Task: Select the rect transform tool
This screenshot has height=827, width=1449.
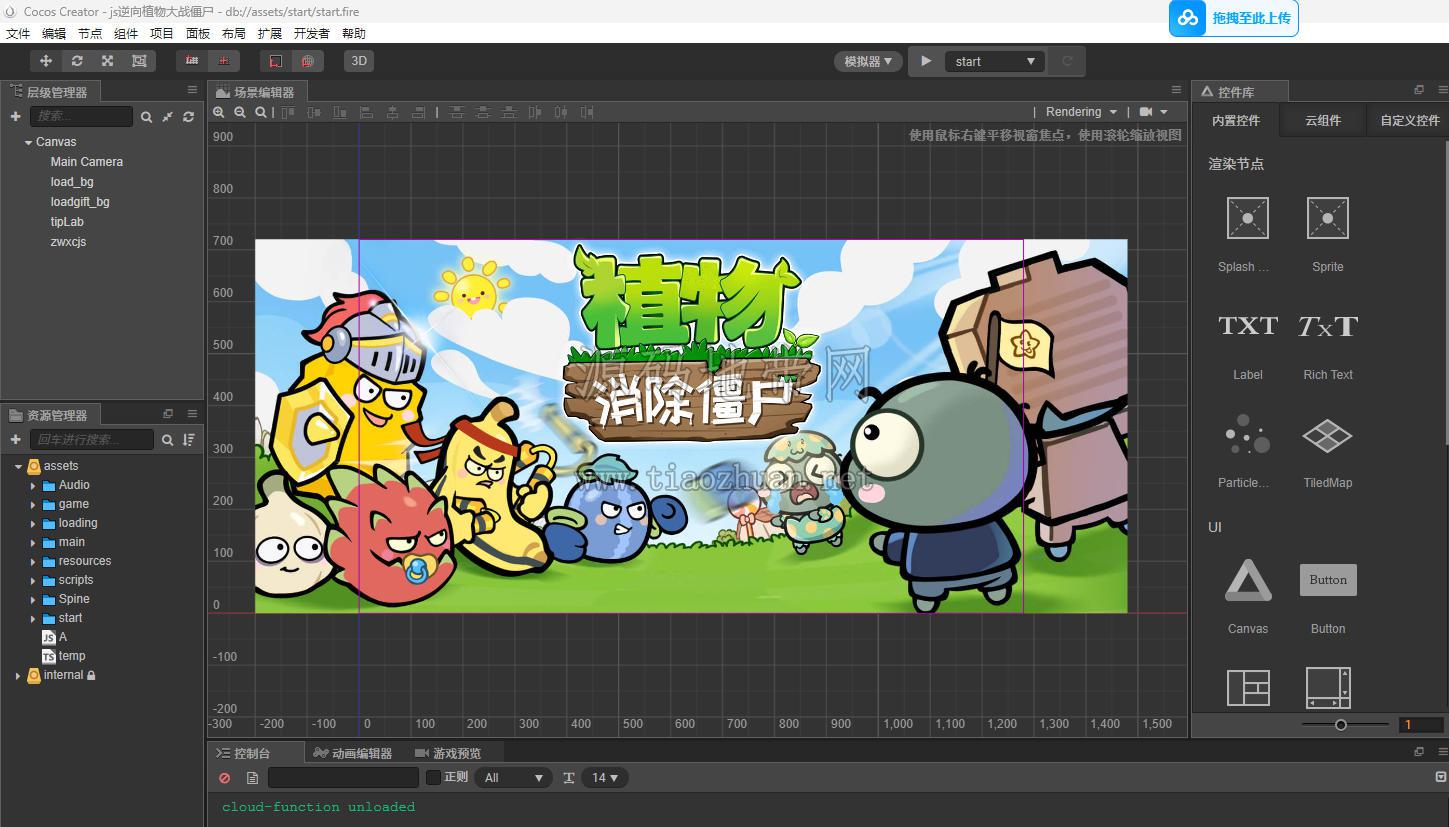Action: pyautogui.click(x=139, y=61)
